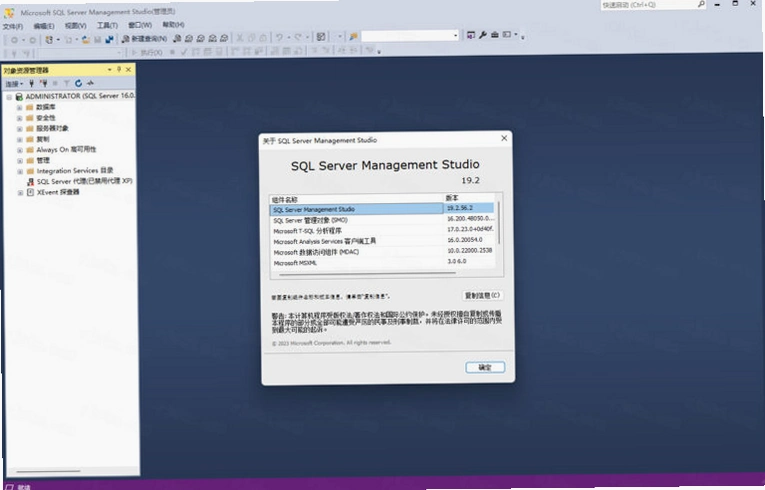The image size is (765, 490).
Task: Expand the 数据库 (Databases) folder
Action: tap(20, 107)
